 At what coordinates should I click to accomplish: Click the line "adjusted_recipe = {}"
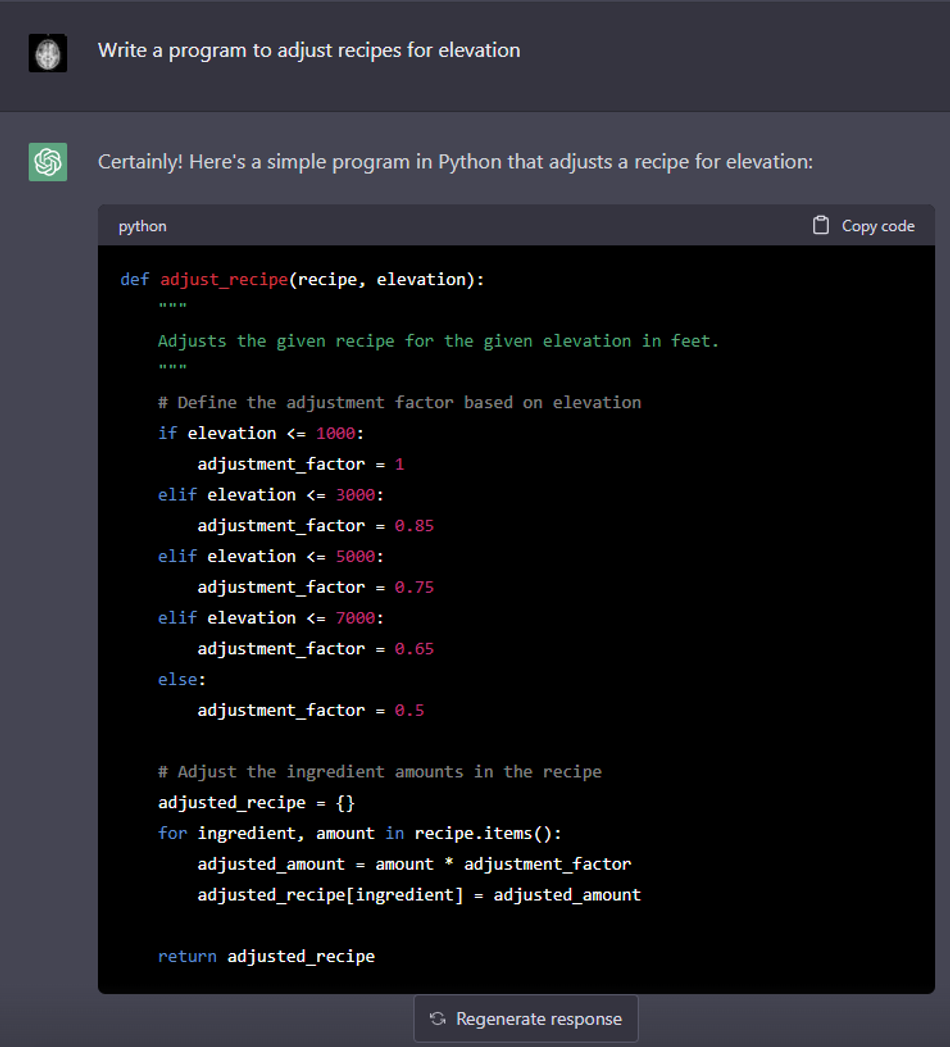[256, 803]
